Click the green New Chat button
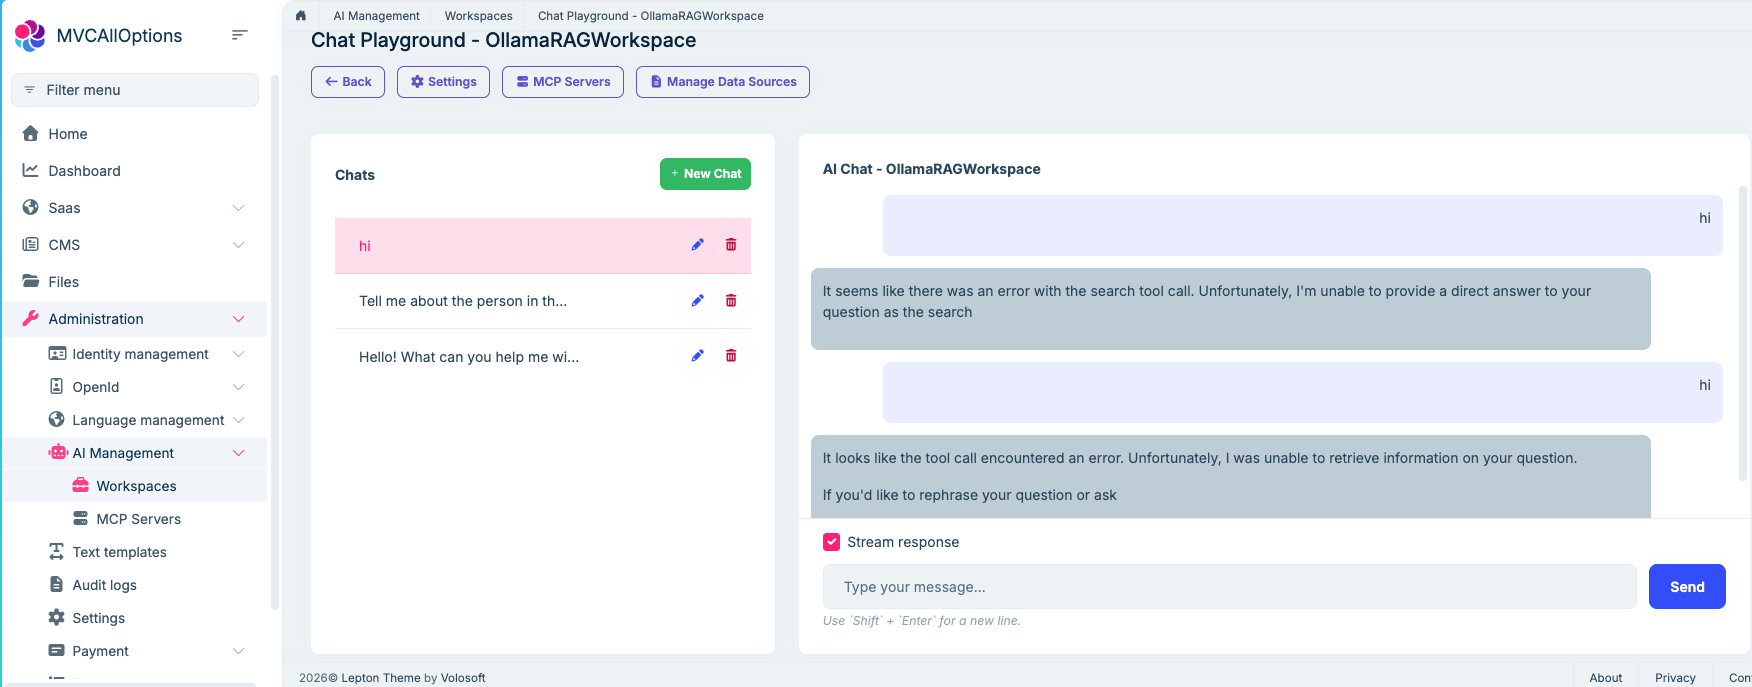Viewport: 1752px width, 687px height. (705, 174)
